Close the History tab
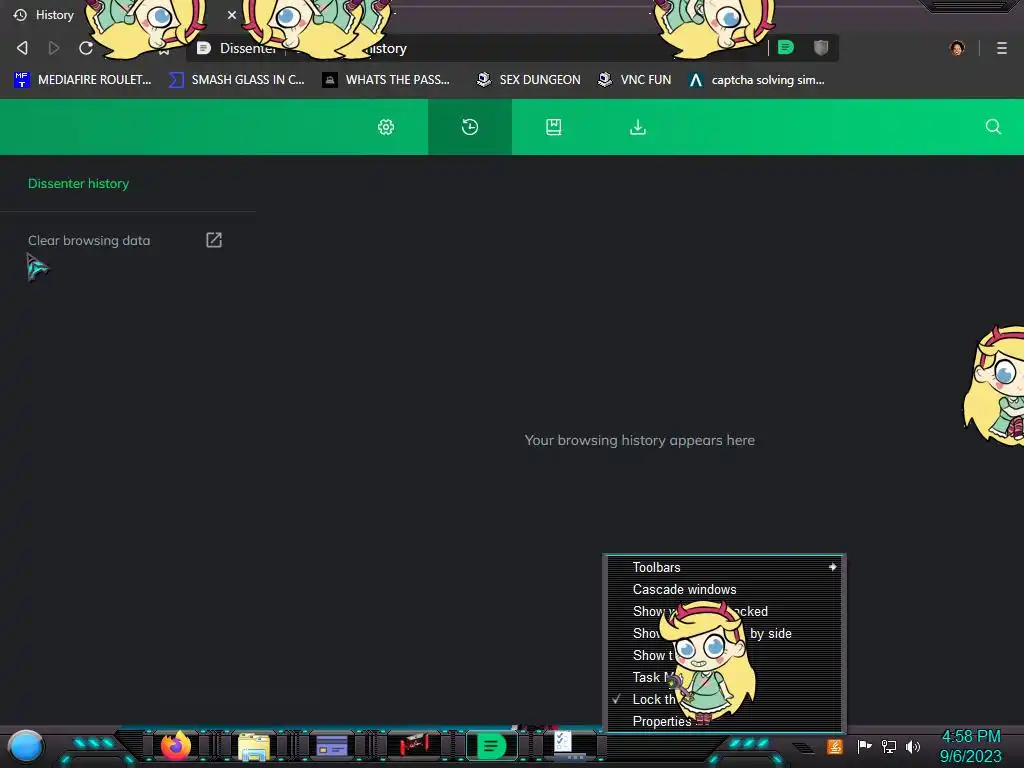 click(232, 14)
